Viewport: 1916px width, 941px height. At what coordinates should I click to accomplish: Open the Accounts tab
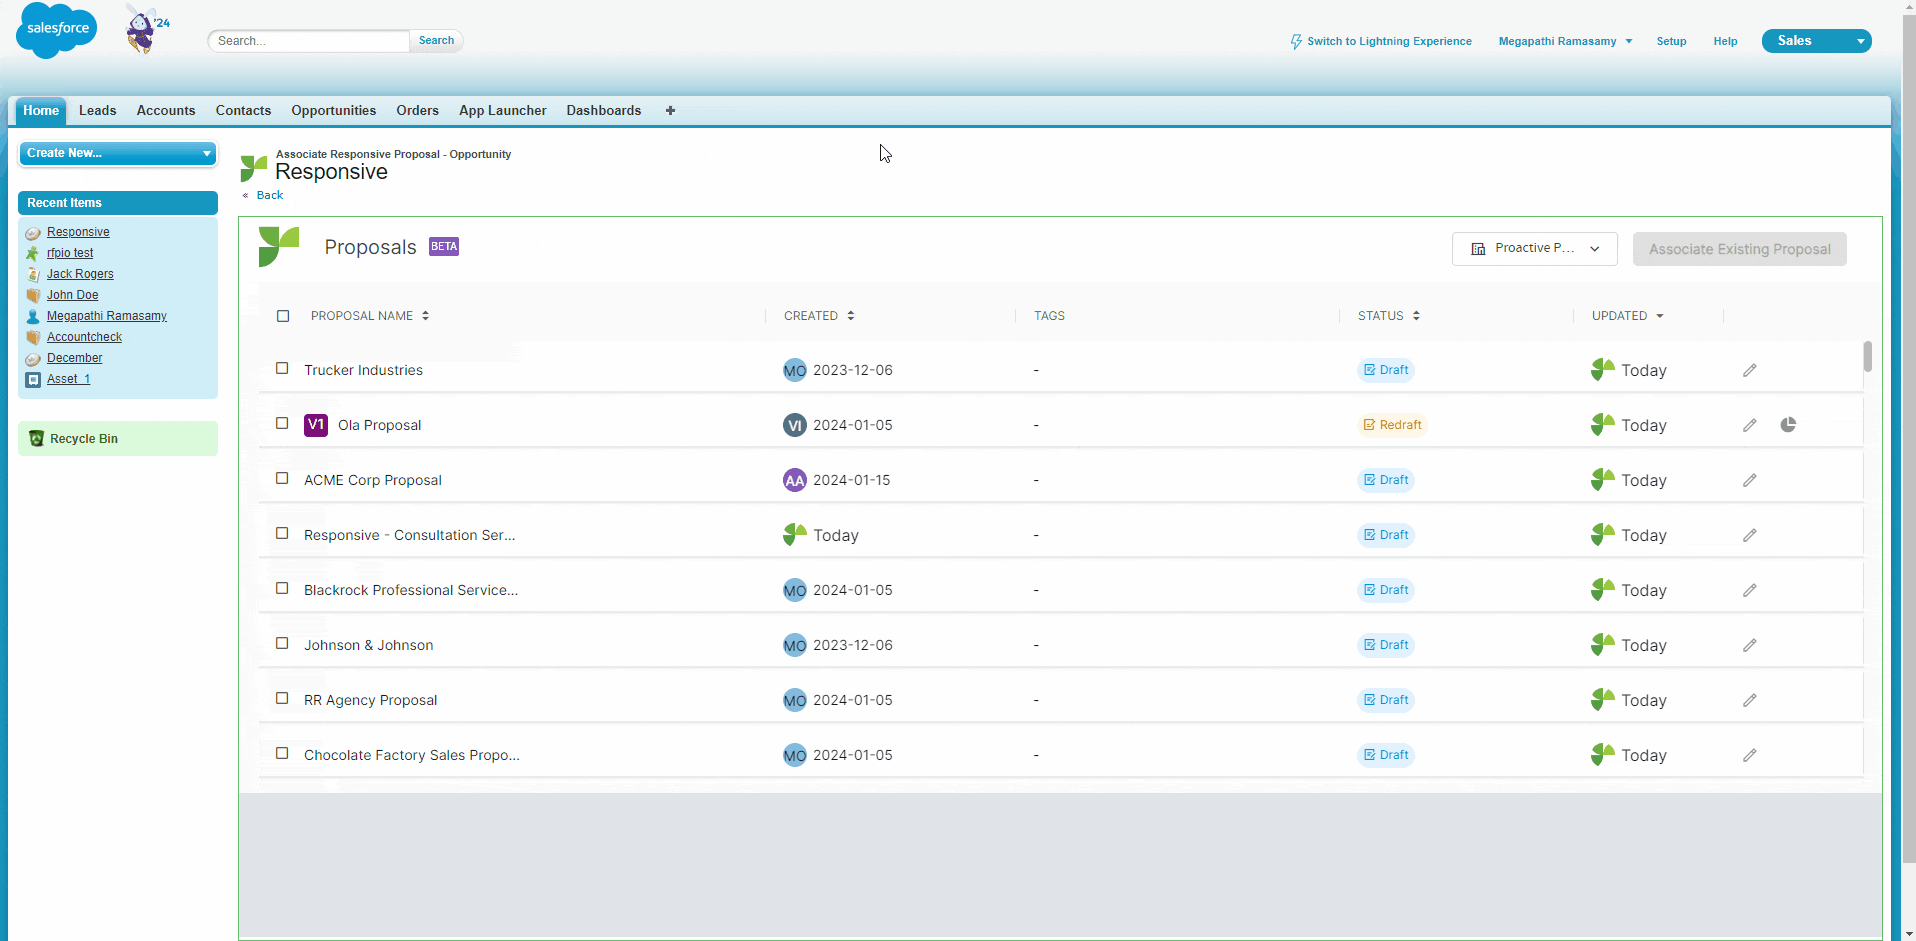click(166, 111)
